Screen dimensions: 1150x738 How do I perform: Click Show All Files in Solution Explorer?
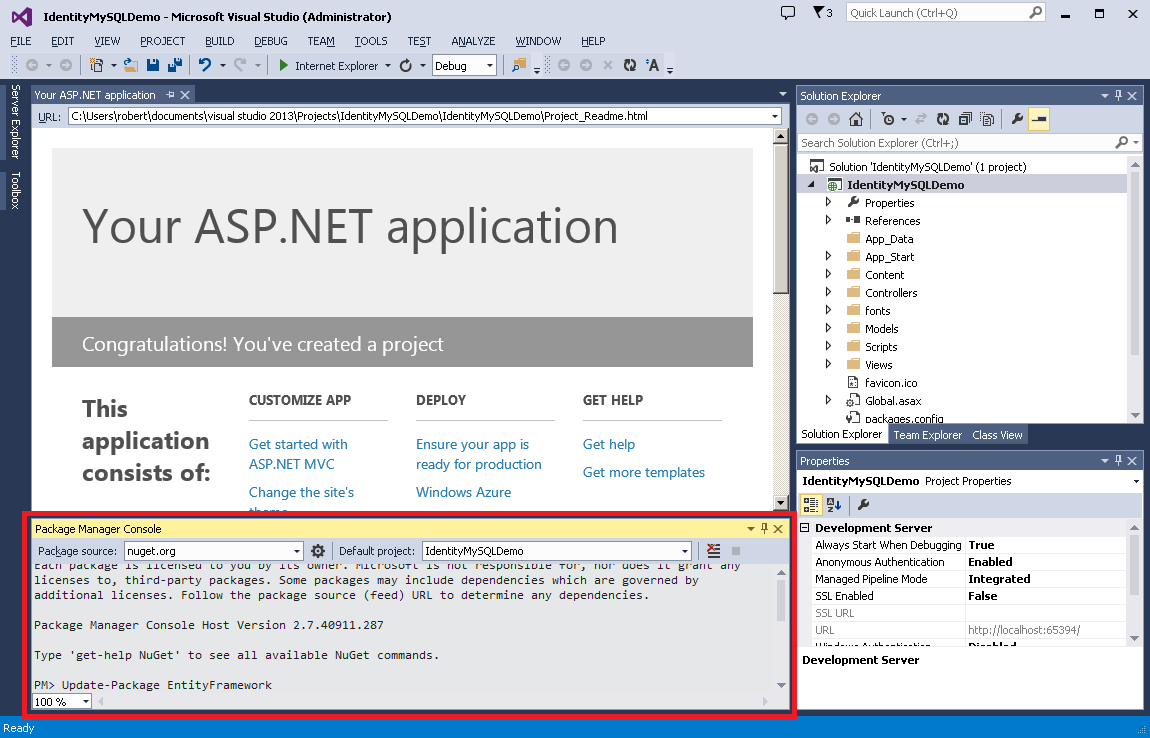pos(987,119)
